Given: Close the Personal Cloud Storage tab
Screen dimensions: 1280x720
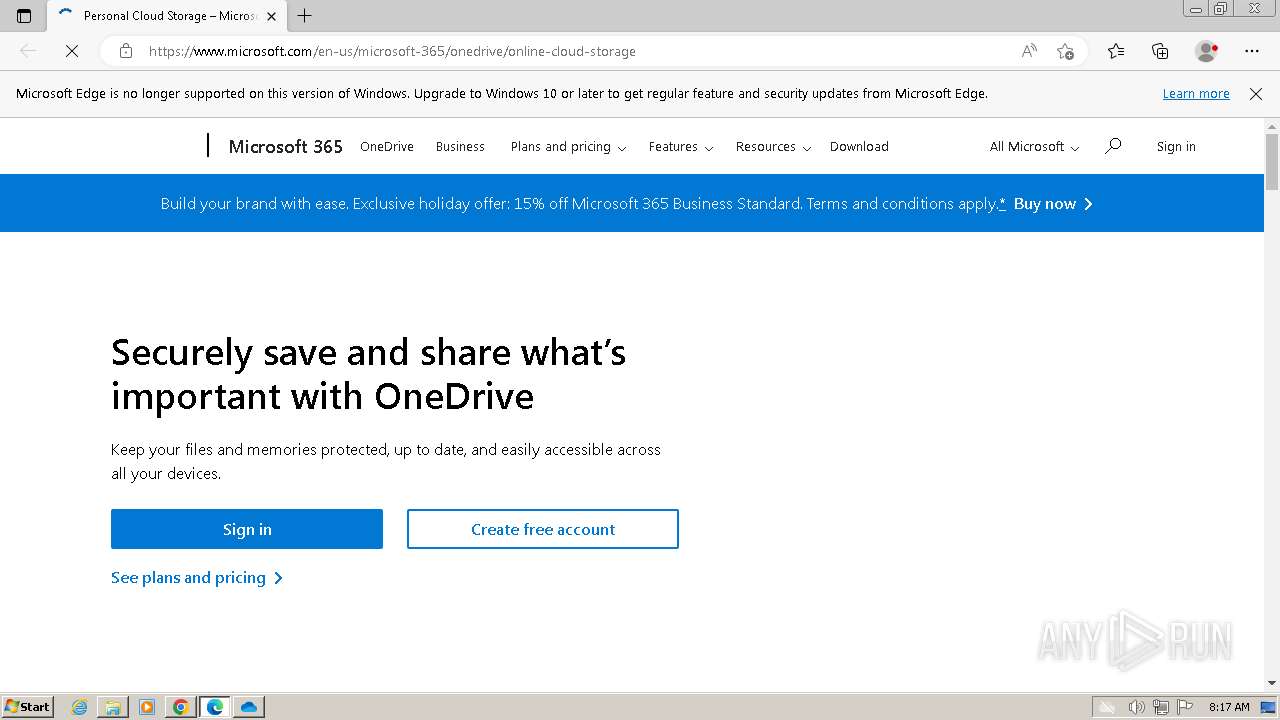Looking at the screenshot, I should pyautogui.click(x=271, y=16).
